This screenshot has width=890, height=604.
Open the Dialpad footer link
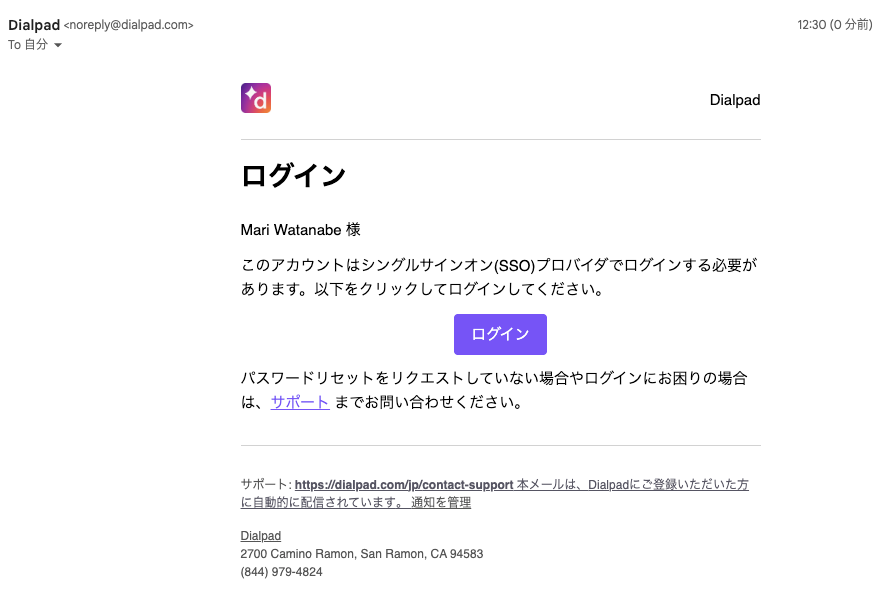(x=261, y=536)
